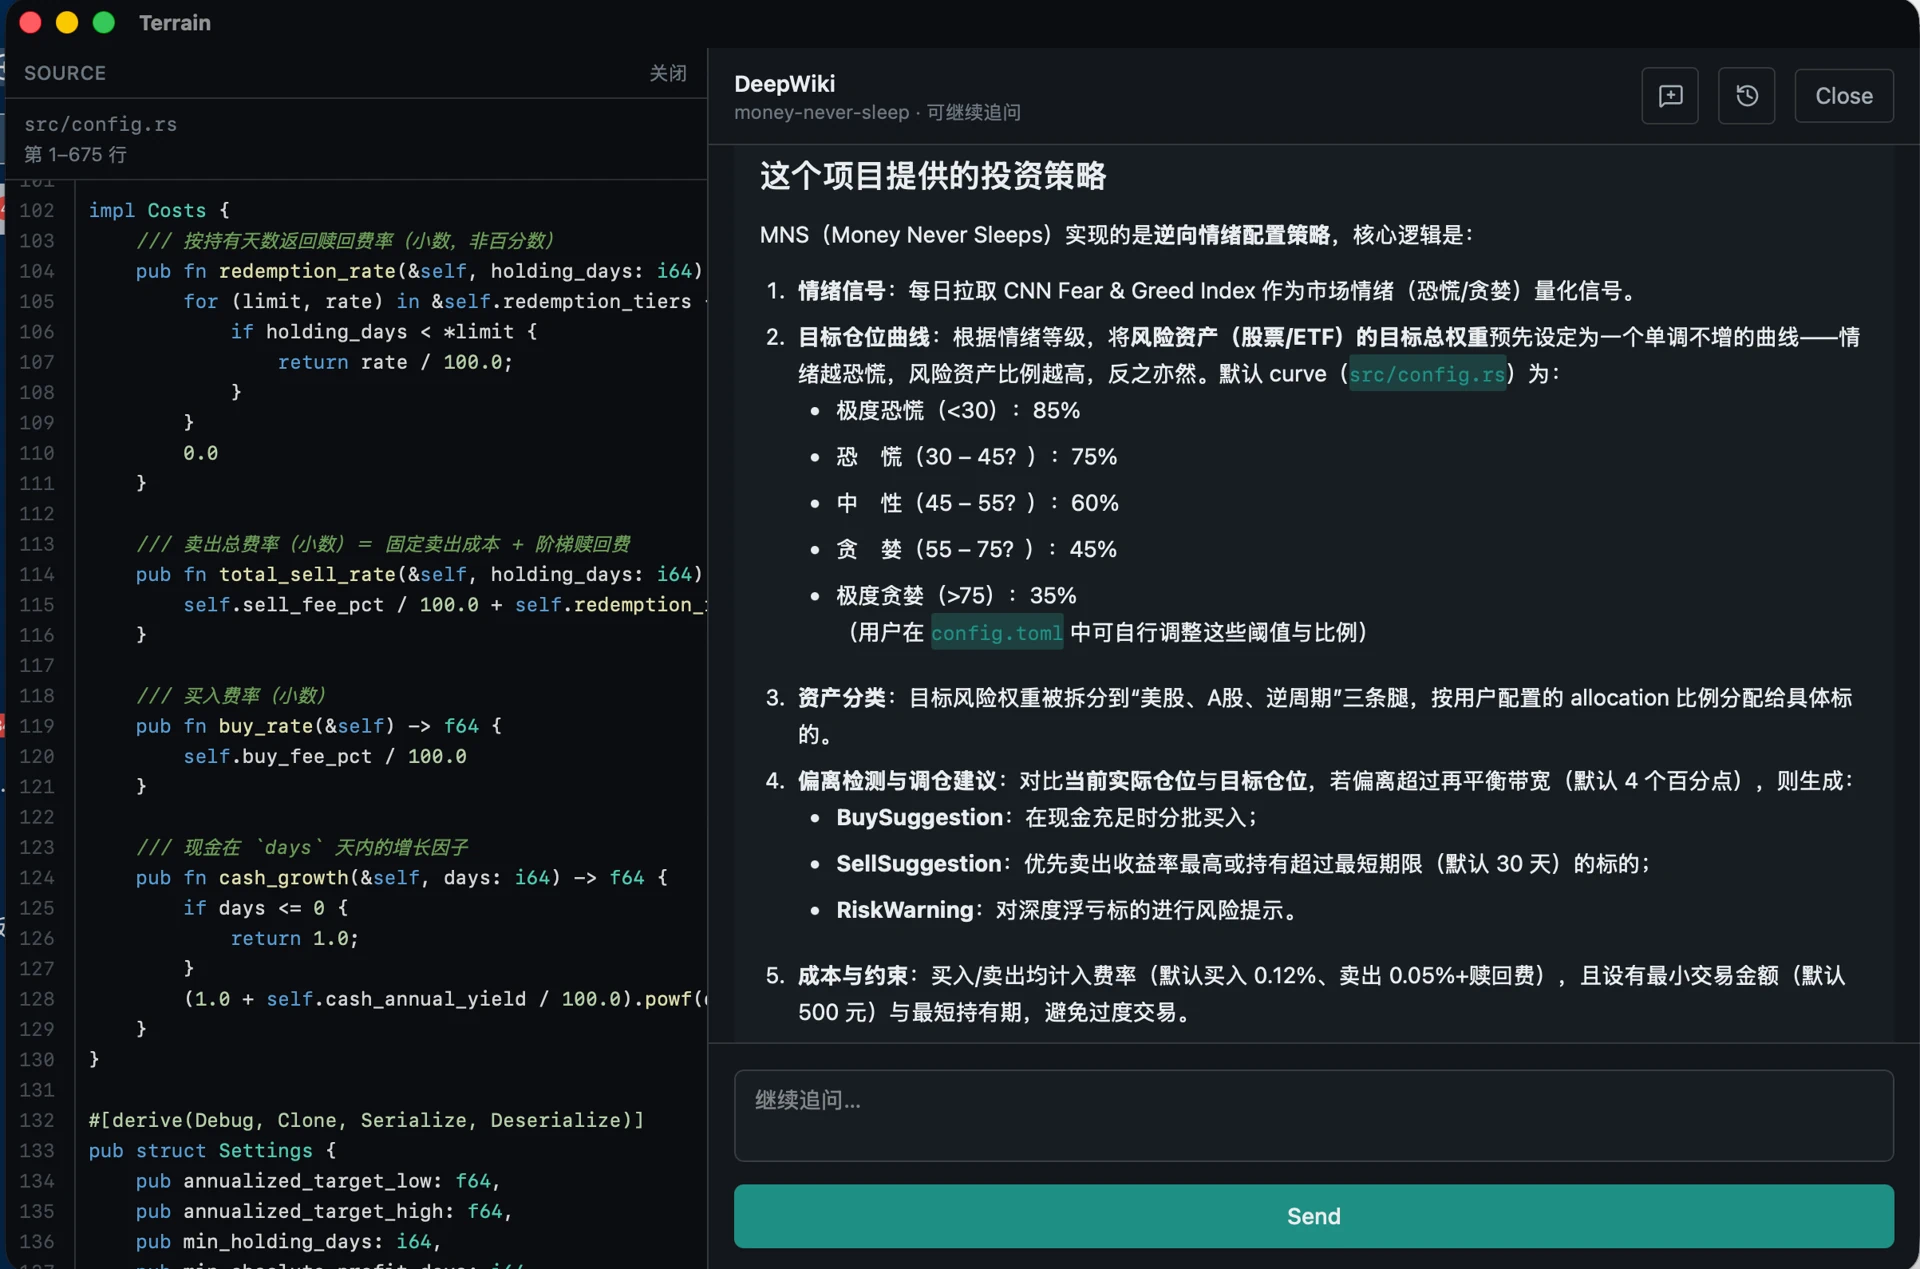Click the '第 1–675 行' line range label
Image resolution: width=1920 pixels, height=1269 pixels.
75,155
